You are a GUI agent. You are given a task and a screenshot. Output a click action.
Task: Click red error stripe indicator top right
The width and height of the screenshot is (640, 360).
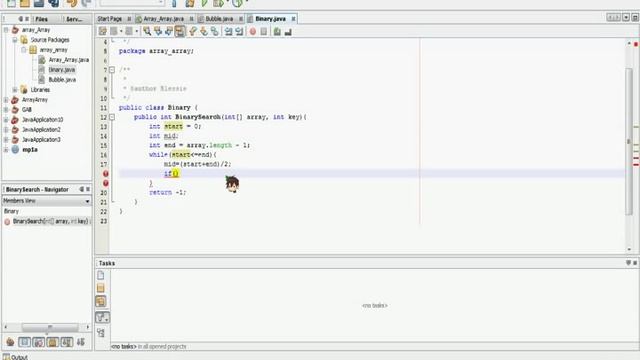pos(636,44)
